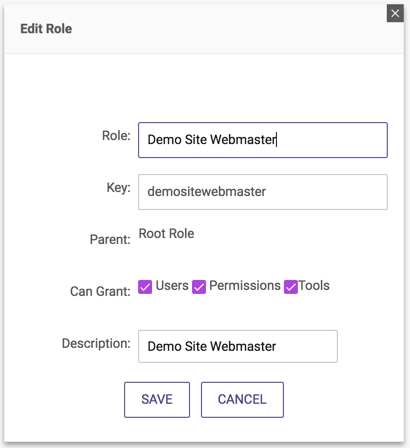
Task: Save the role changes
Action: (157, 400)
